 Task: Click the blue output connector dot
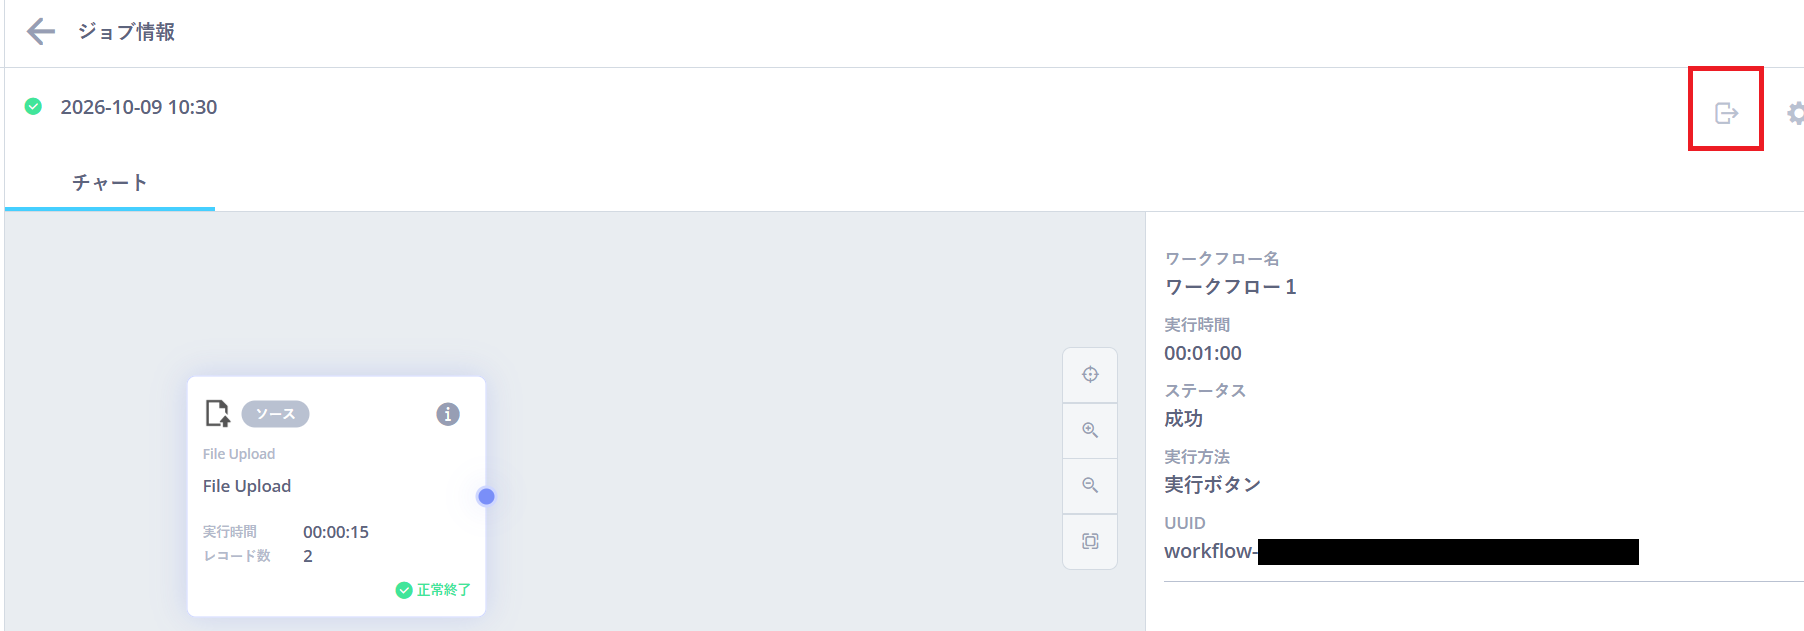click(x=486, y=496)
